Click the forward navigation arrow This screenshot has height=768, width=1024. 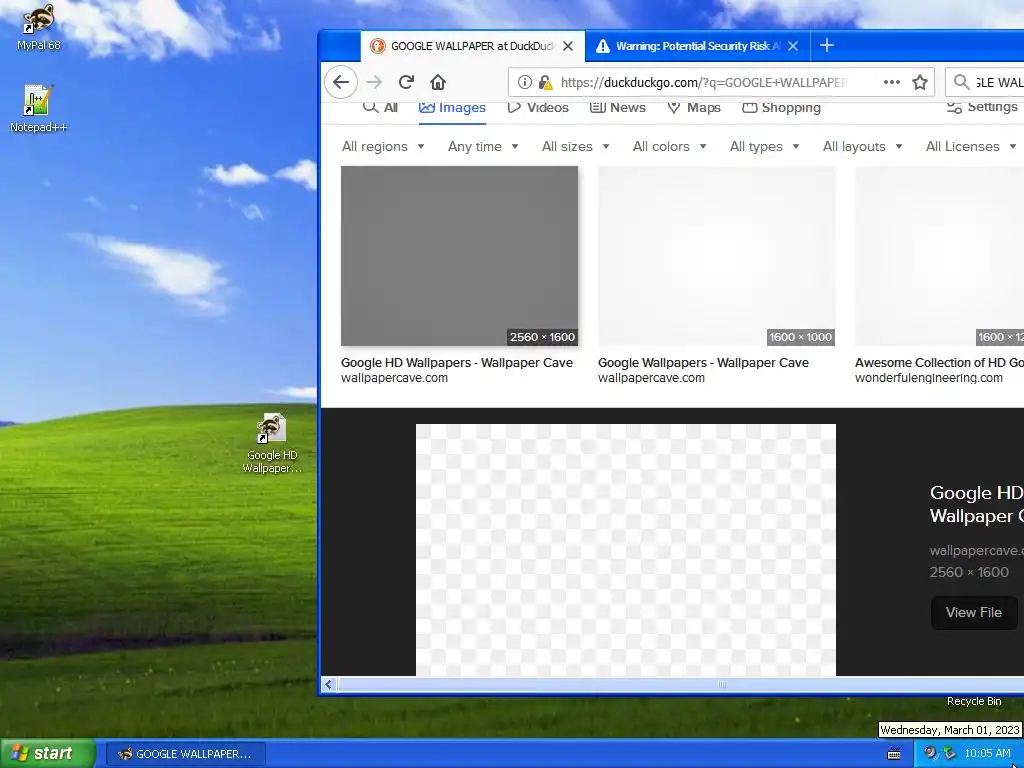pos(374,82)
